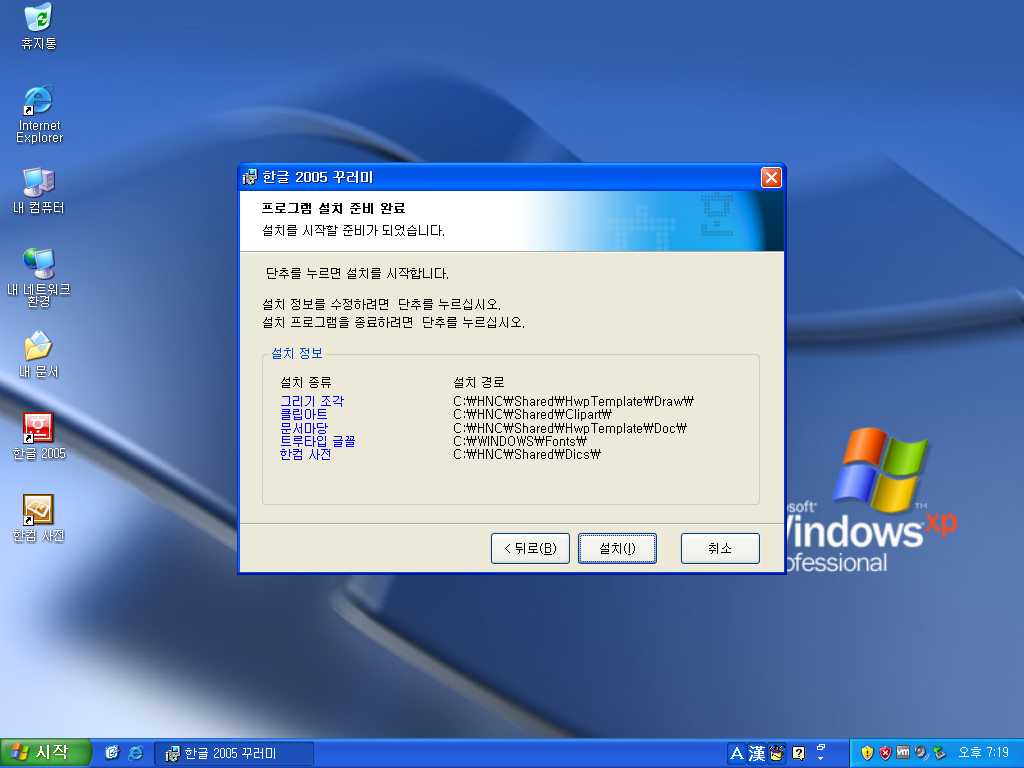This screenshot has width=1024, height=768.
Task: Click path C:\WINDOWS\Fonts\
Action: (x=520, y=441)
